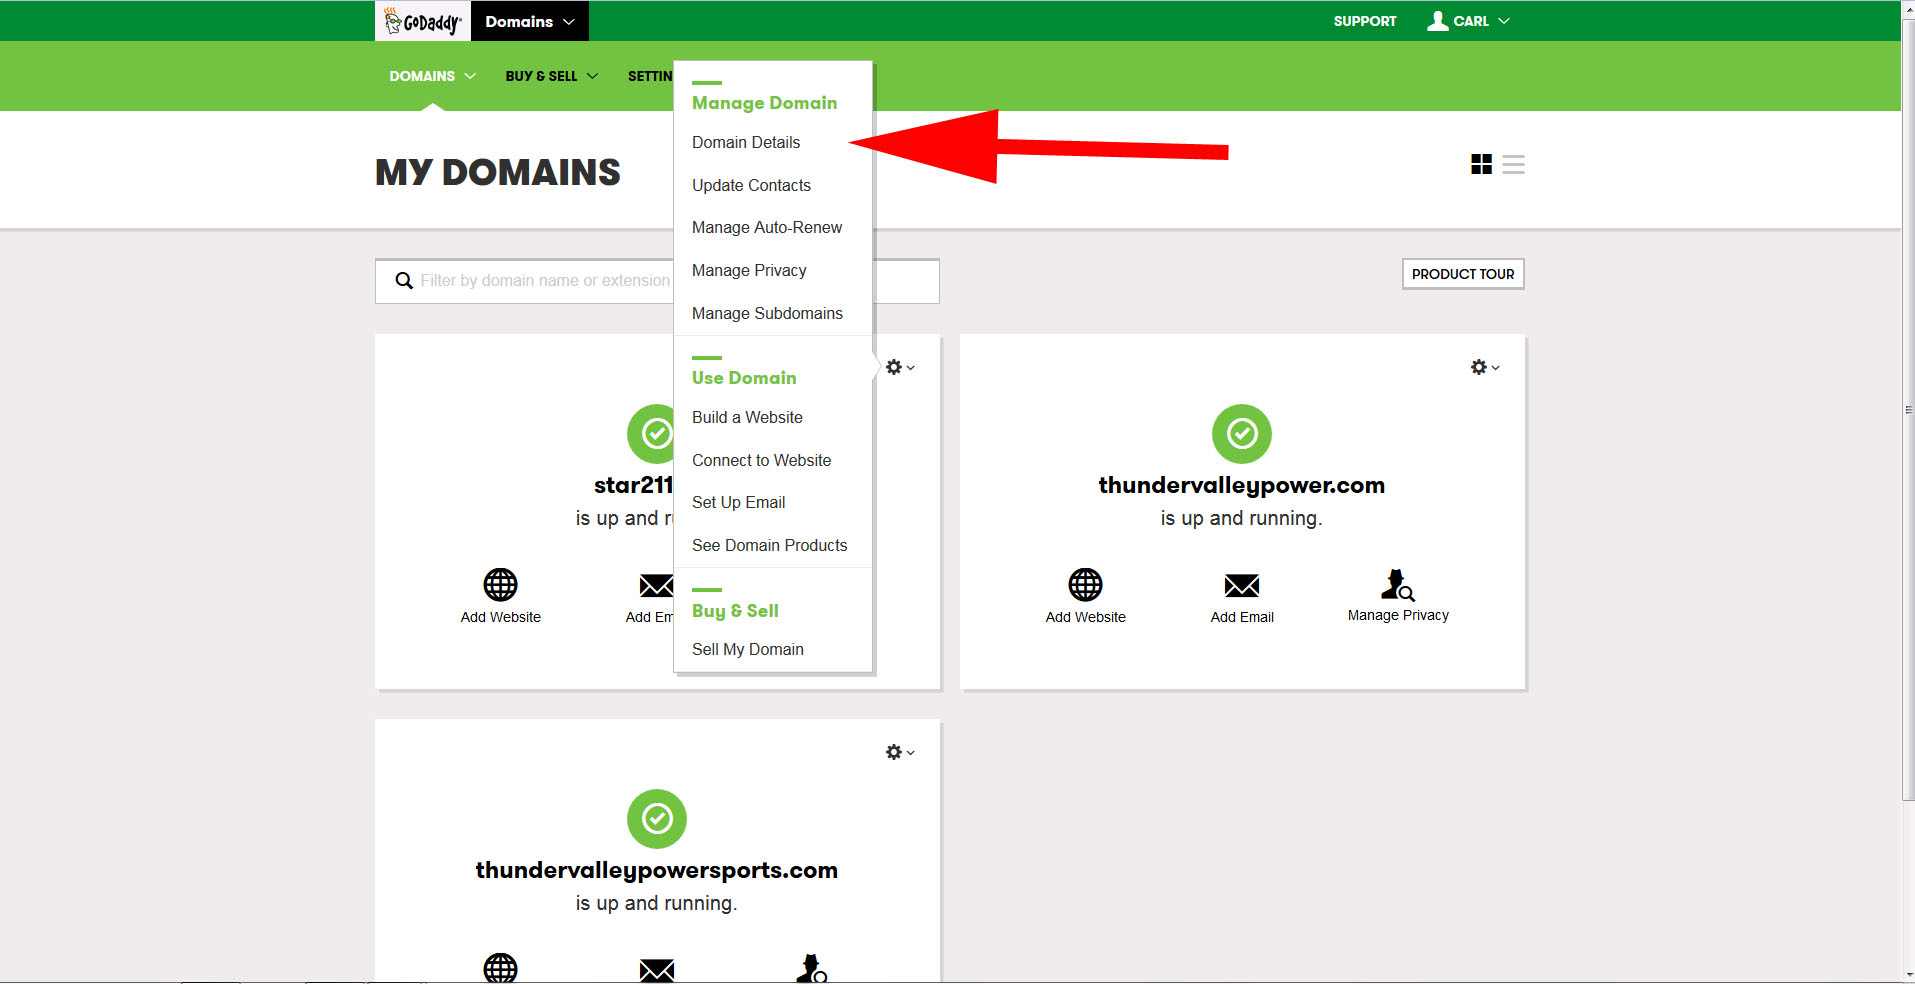Screen dimensions: 1915x984
Task: Click globe icon on thundervalleypowersports.com card
Action: pos(500,968)
